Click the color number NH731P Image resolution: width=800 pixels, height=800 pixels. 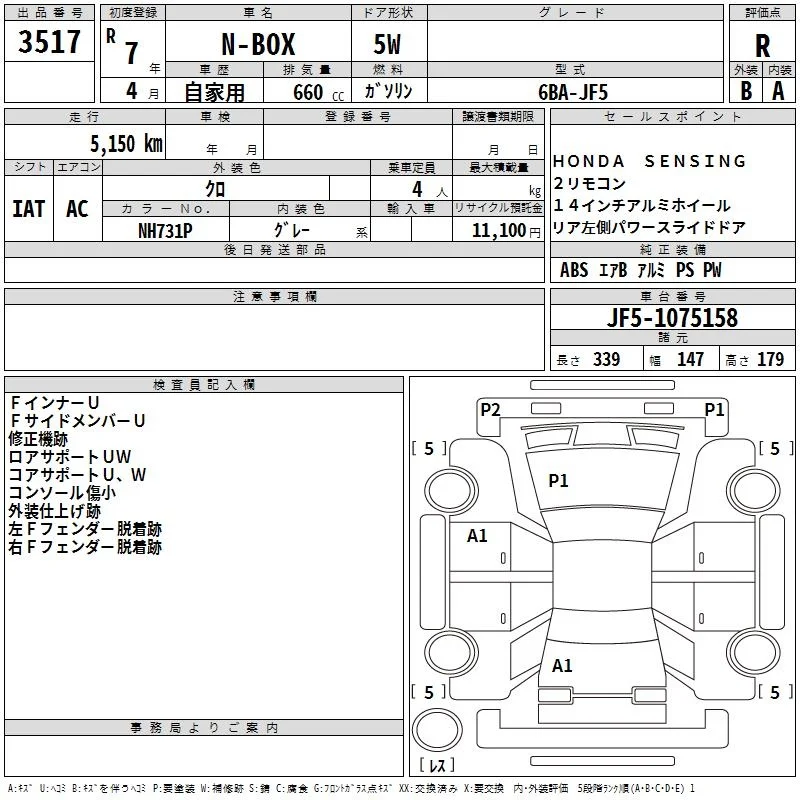pos(165,231)
